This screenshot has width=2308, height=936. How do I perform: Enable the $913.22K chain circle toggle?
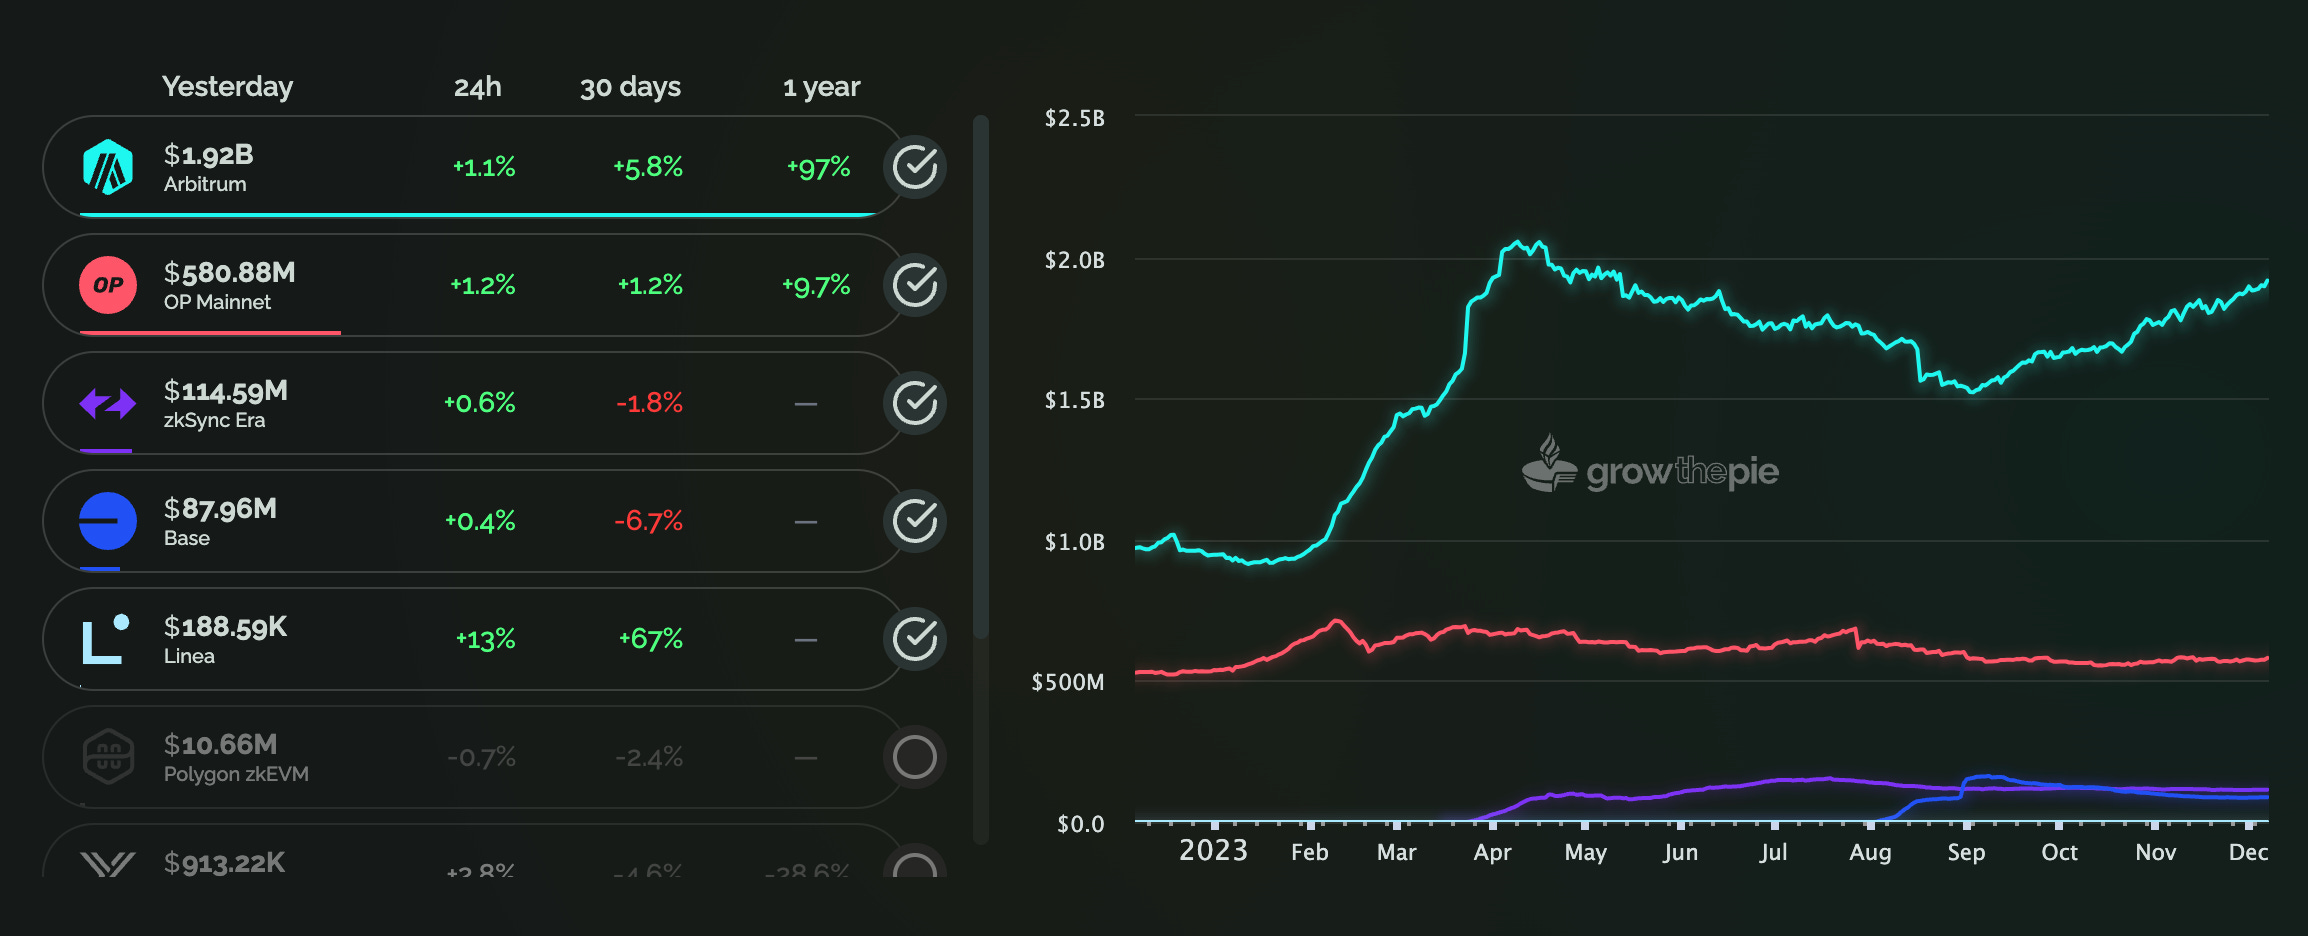coord(915,864)
